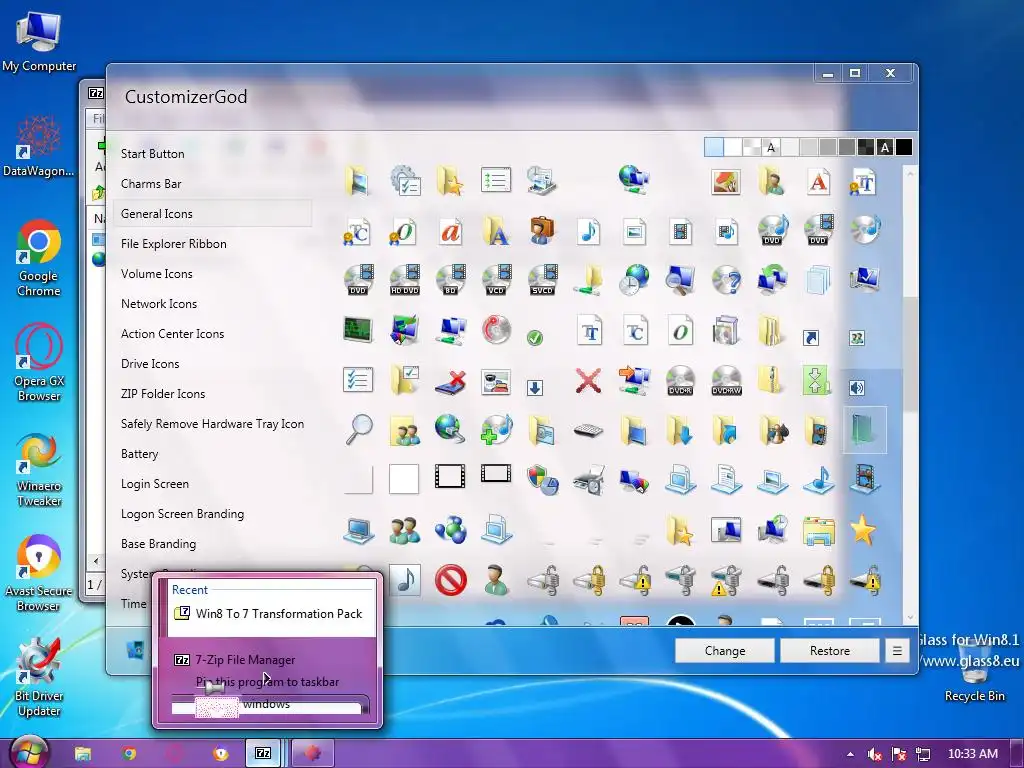Open the Action Center Icons section

tap(172, 334)
